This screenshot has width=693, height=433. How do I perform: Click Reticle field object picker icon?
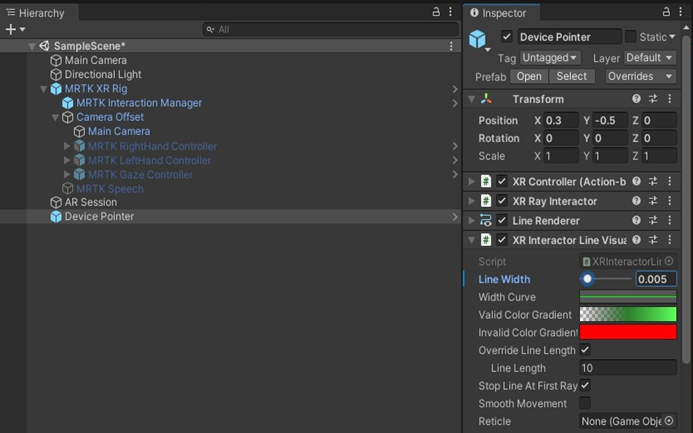point(669,421)
